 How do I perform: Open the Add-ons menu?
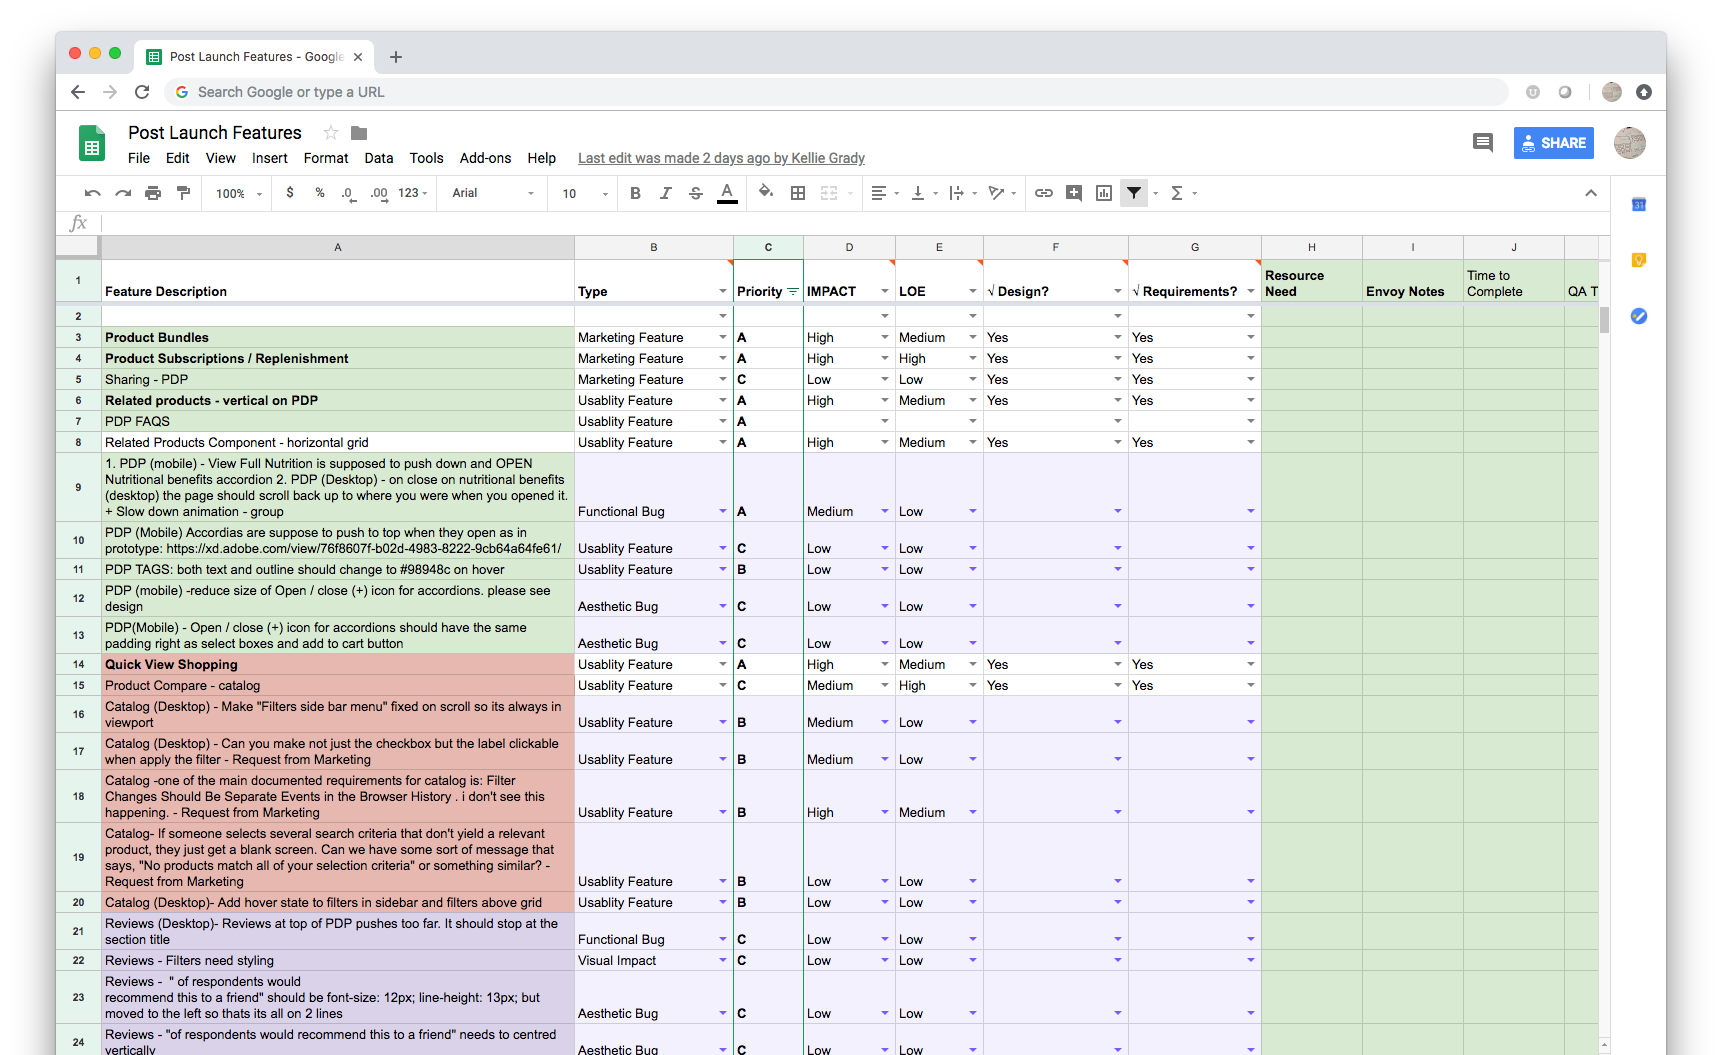[x=485, y=158]
